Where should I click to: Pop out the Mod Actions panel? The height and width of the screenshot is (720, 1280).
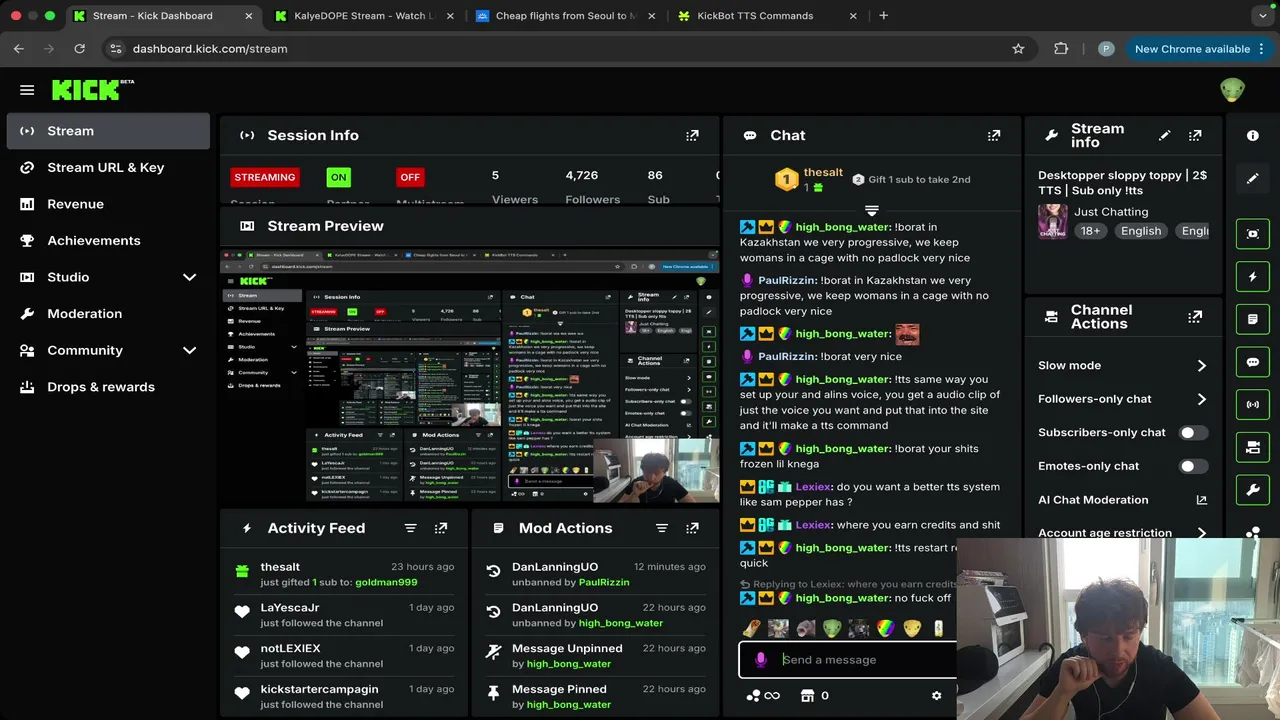[x=692, y=528]
